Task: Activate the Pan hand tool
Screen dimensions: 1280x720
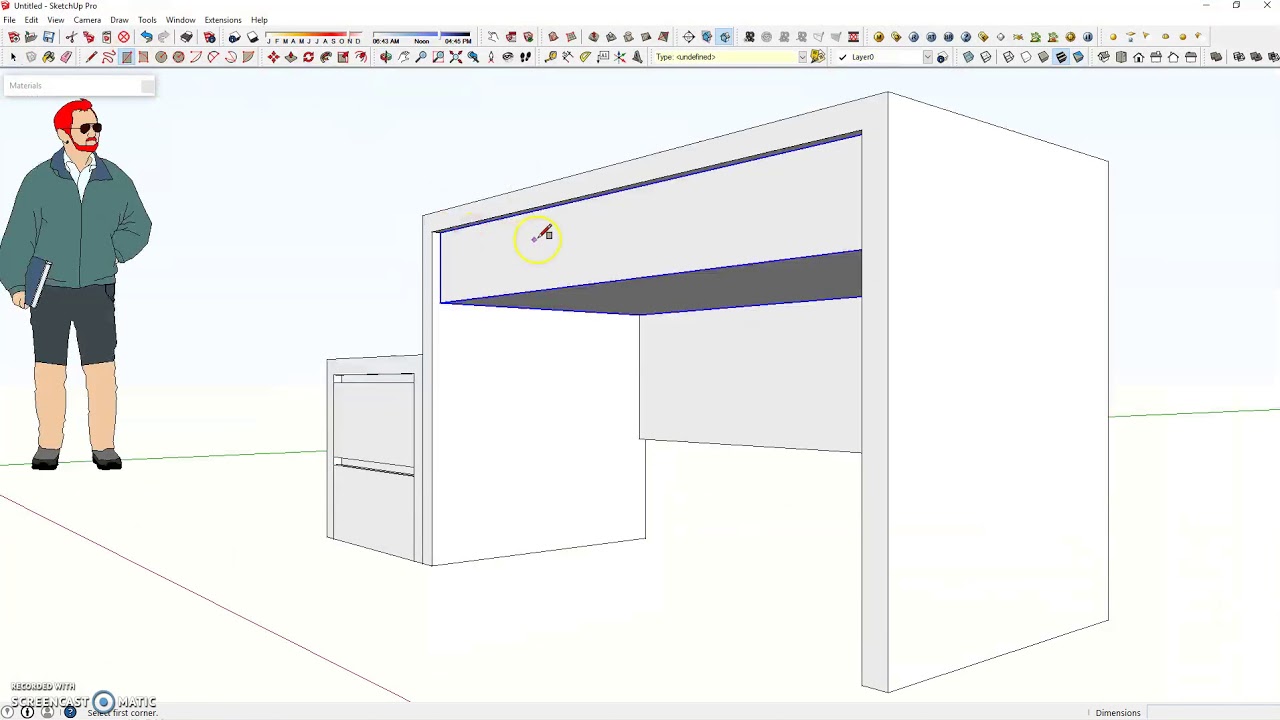Action: click(403, 57)
